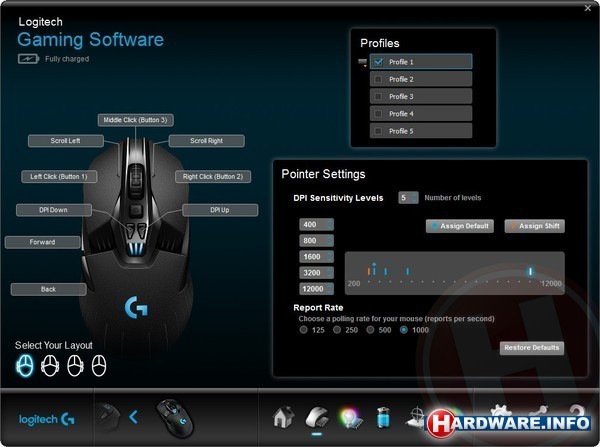Select Profile 4 row label

click(401, 114)
